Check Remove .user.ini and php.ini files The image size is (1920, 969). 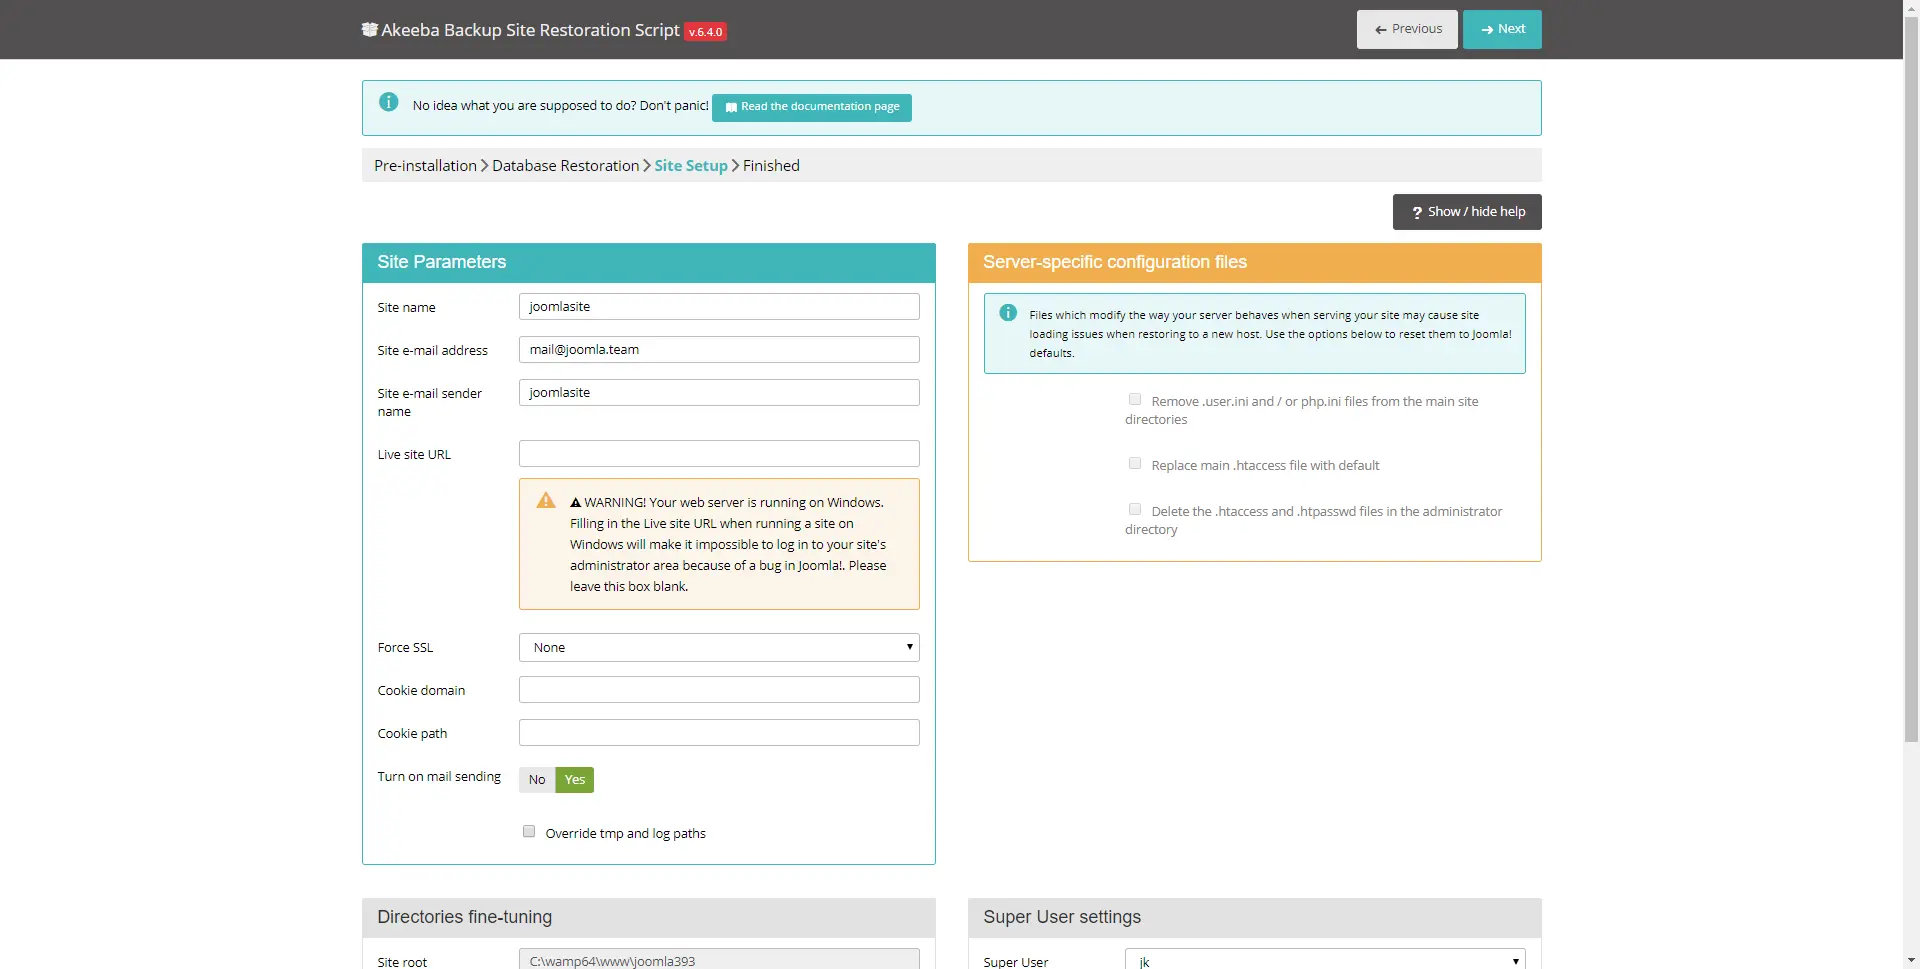coord(1135,400)
